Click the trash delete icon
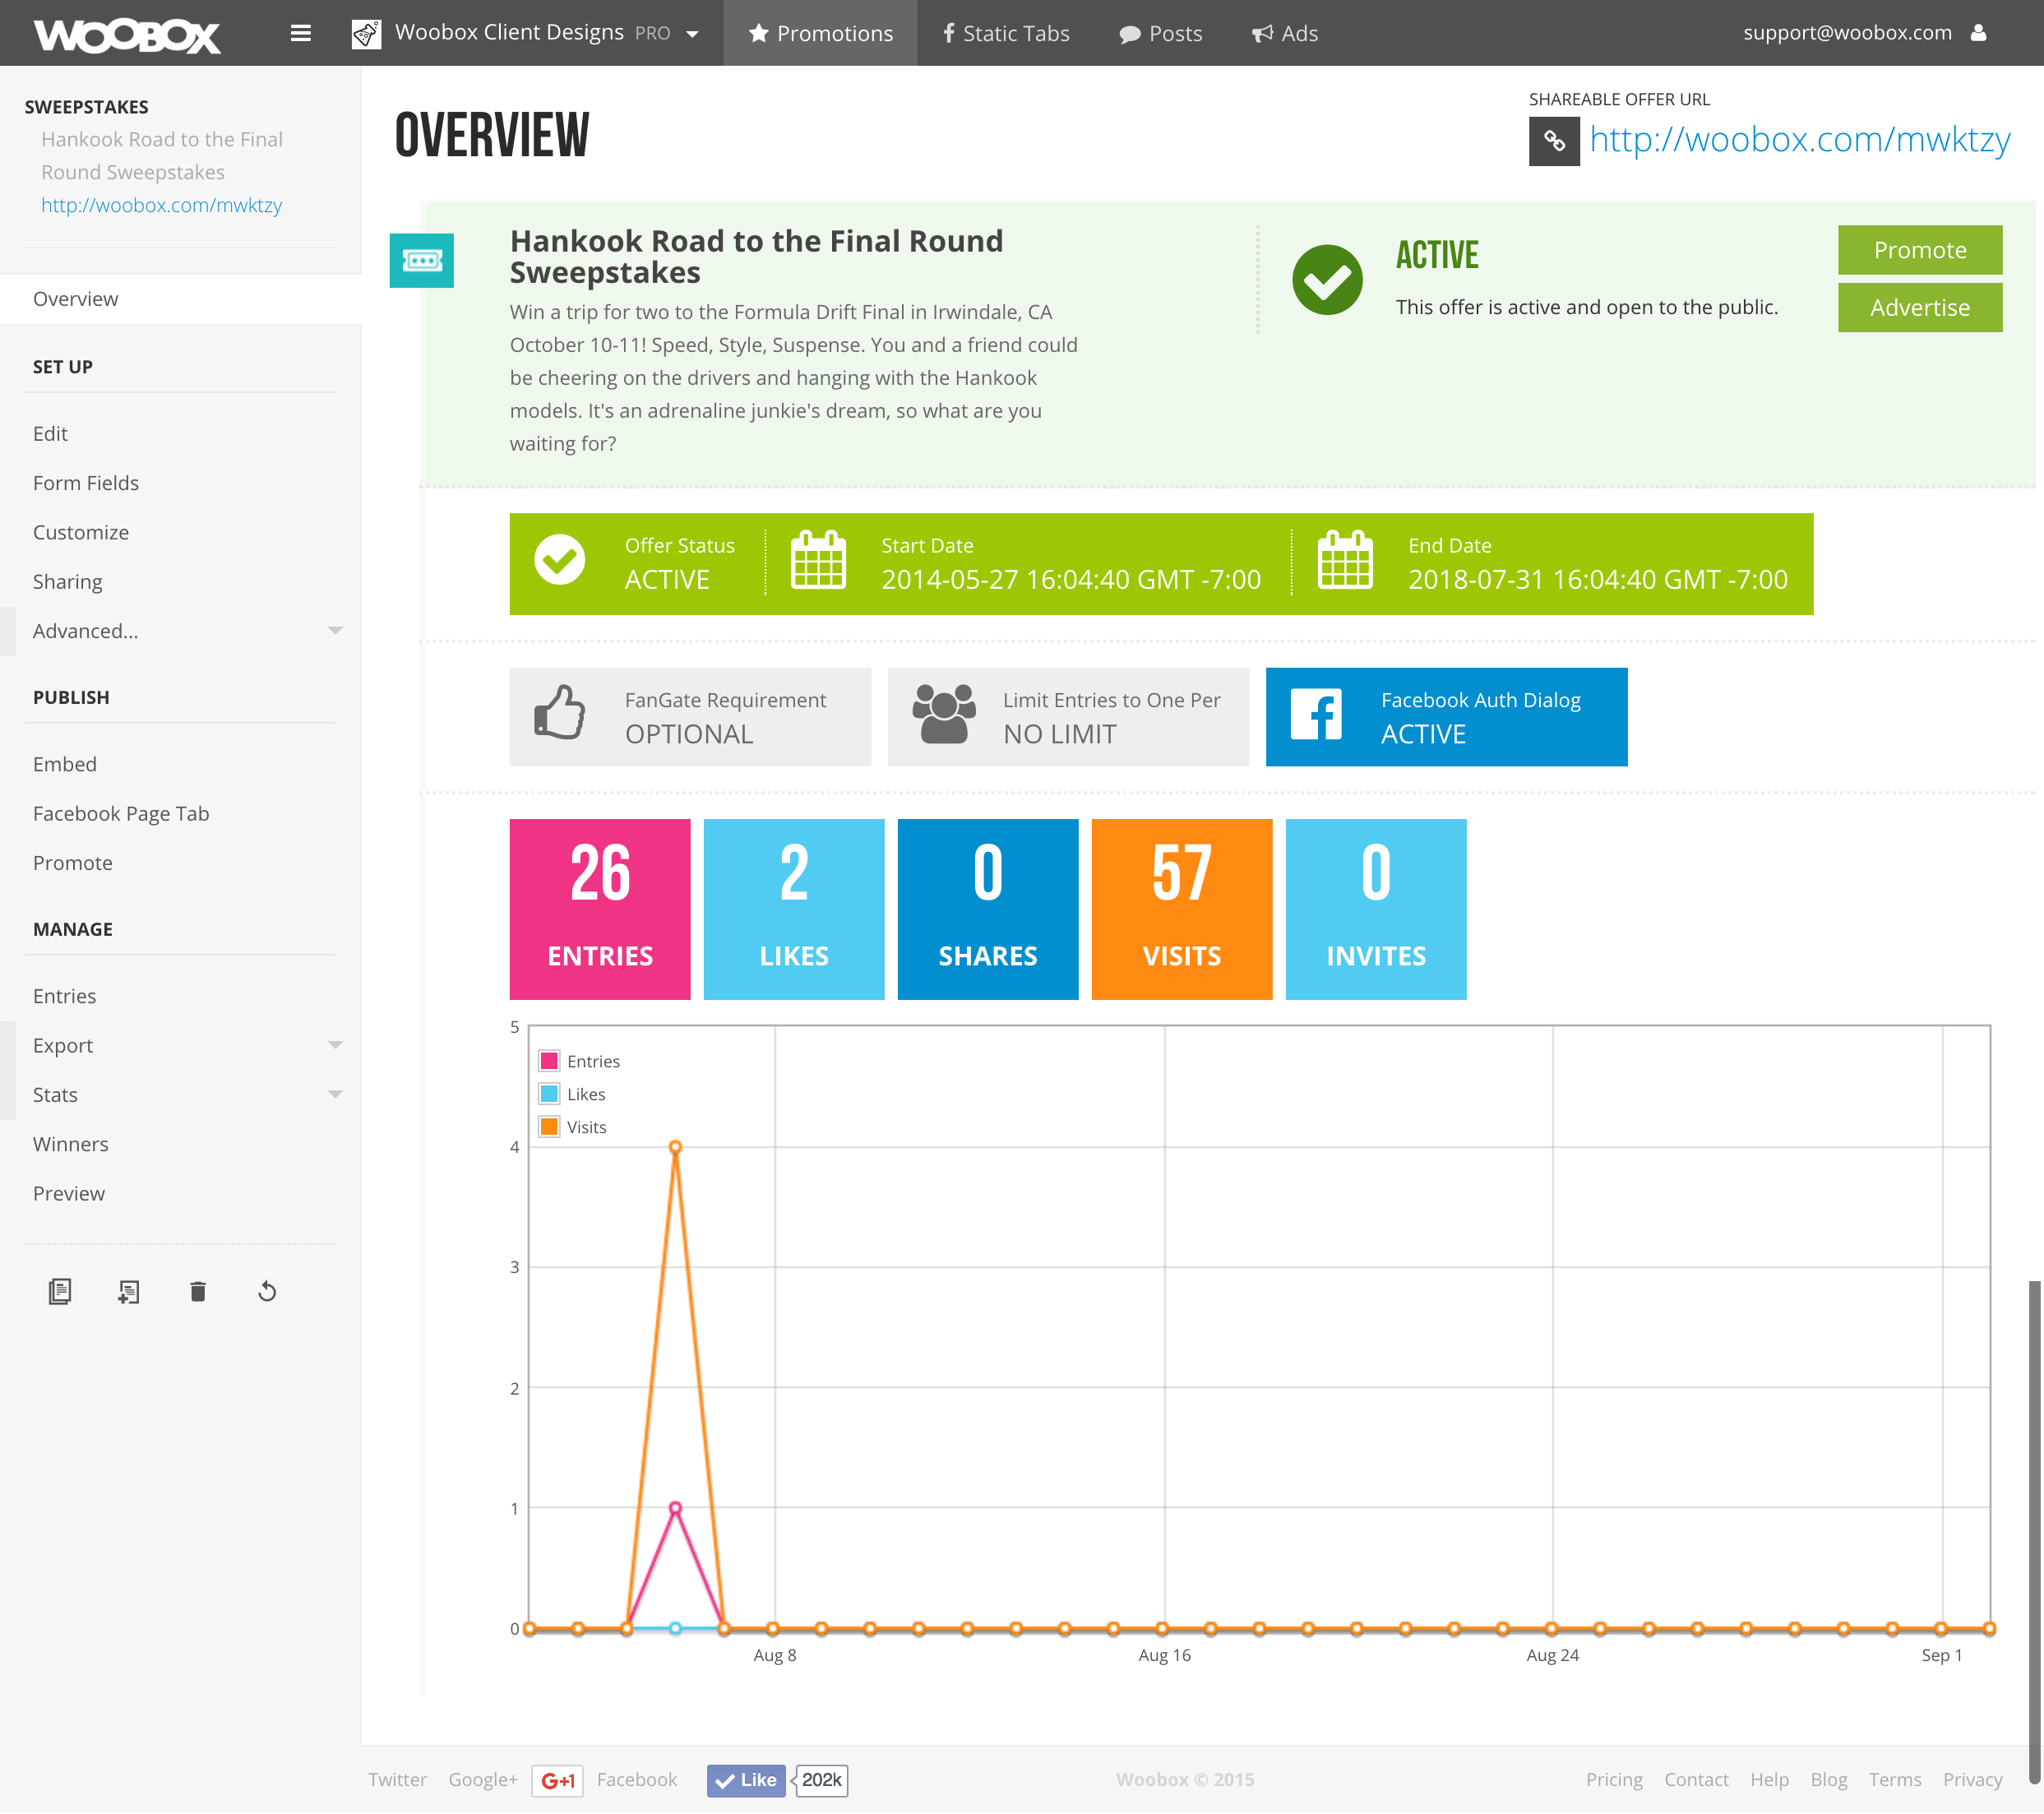 click(198, 1291)
